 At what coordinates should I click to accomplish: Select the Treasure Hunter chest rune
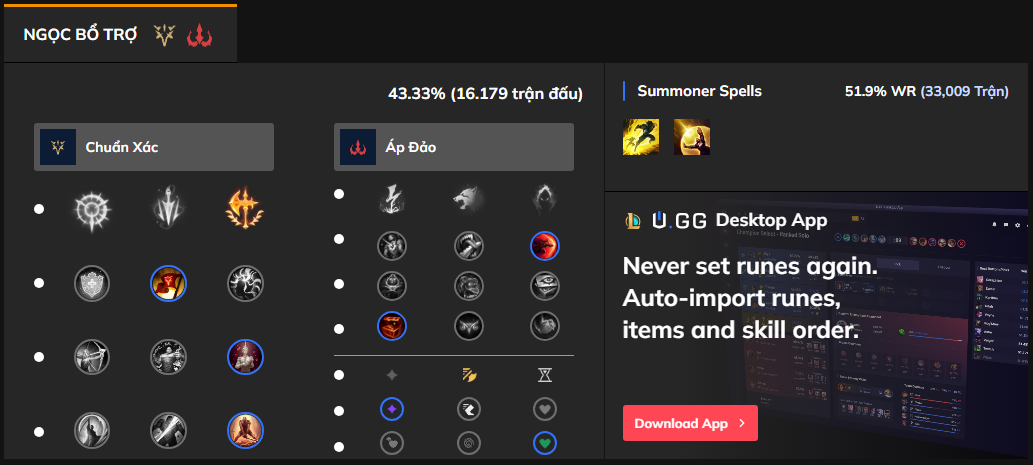(392, 325)
